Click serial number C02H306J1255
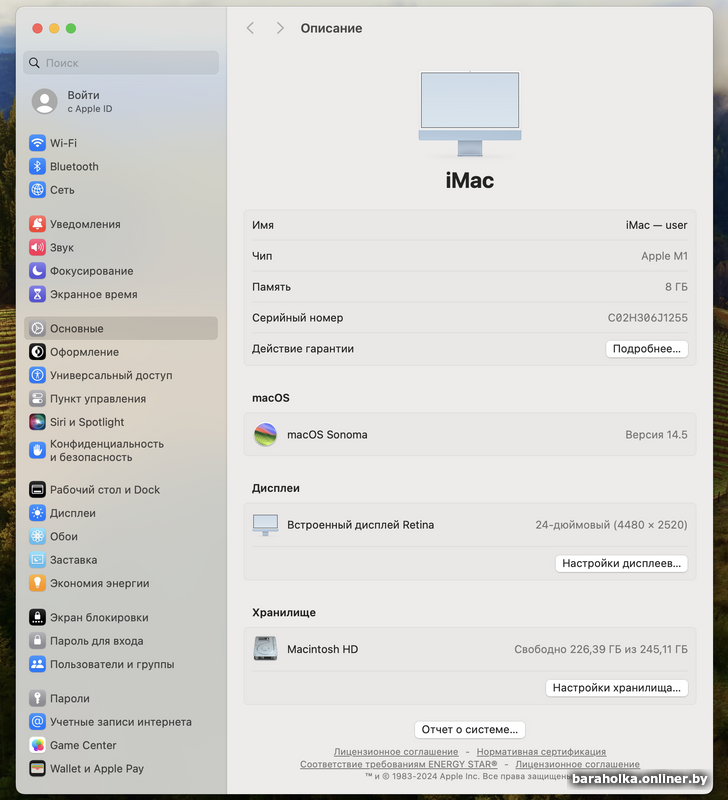Image resolution: width=728 pixels, height=800 pixels. 647,318
